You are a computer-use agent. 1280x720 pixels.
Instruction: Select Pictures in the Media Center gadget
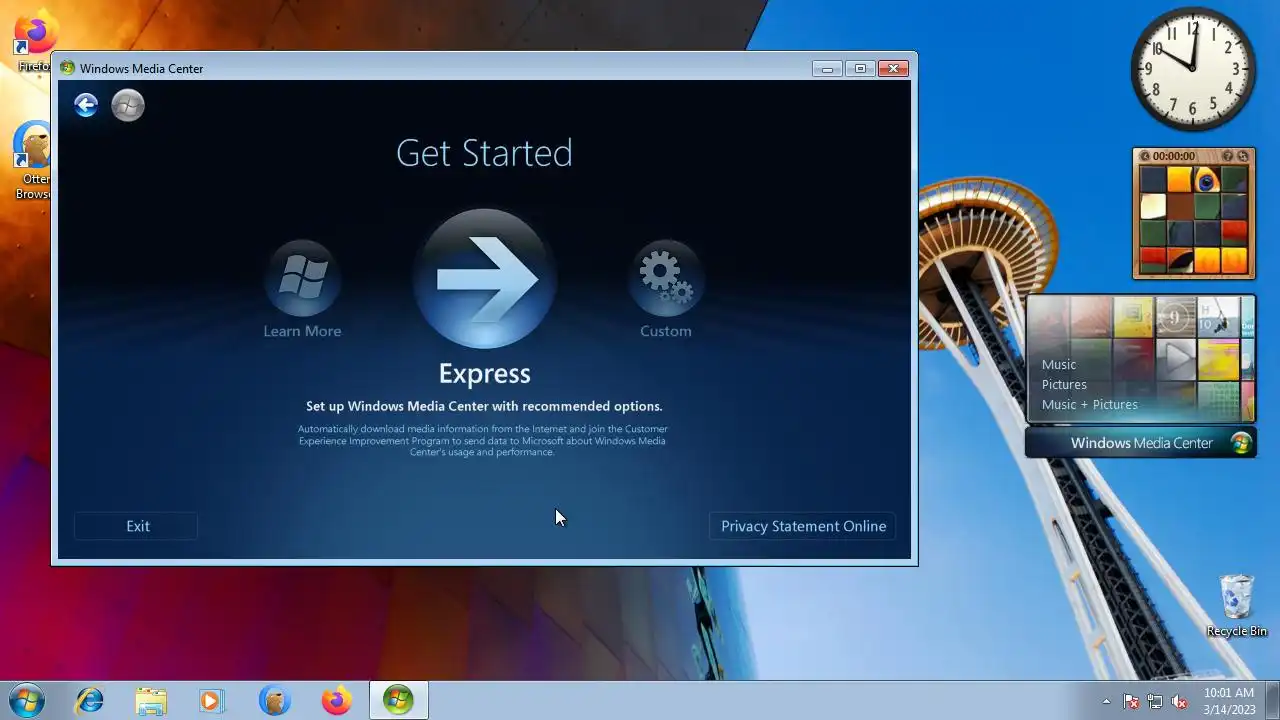pos(1064,384)
